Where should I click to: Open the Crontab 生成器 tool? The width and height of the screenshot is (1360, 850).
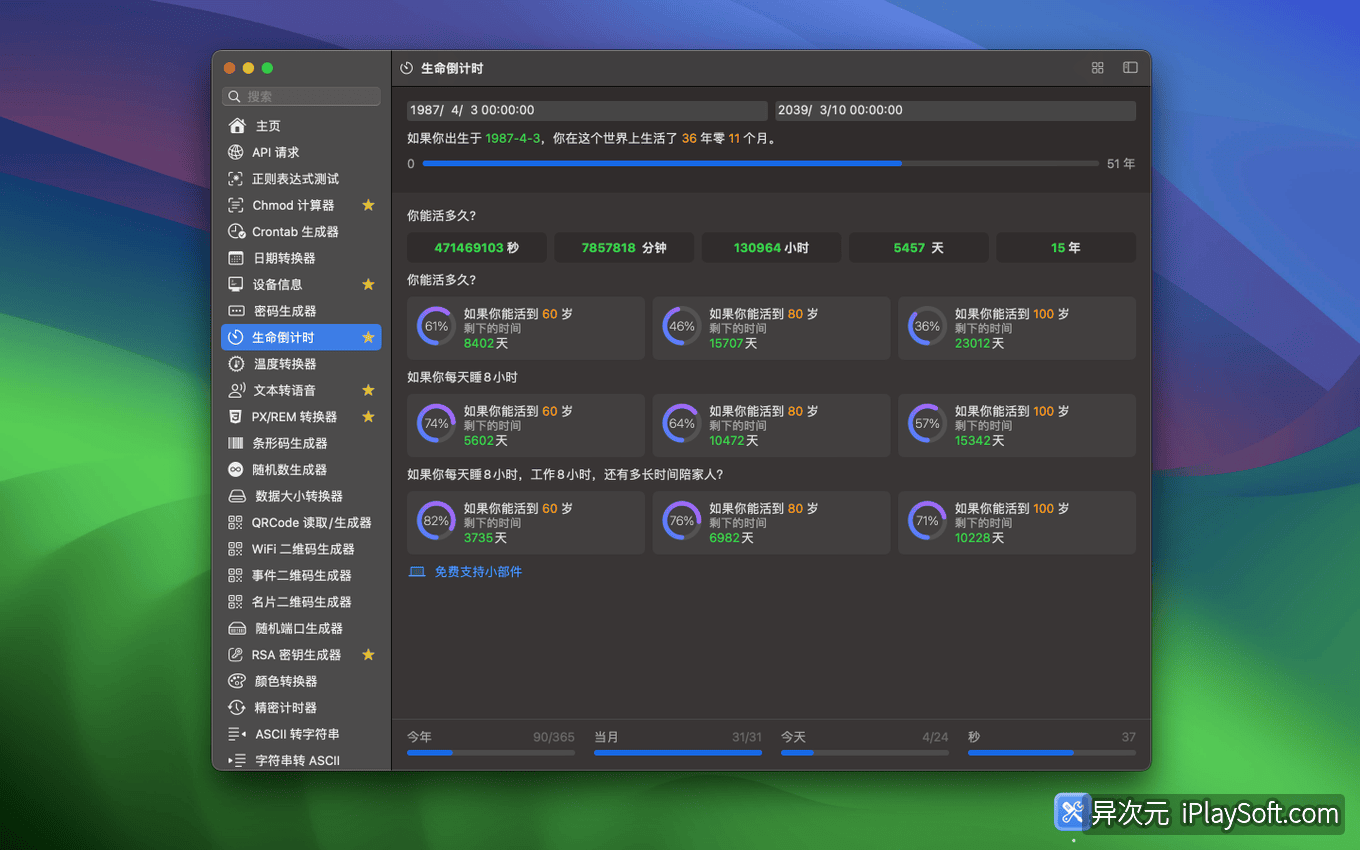290,231
